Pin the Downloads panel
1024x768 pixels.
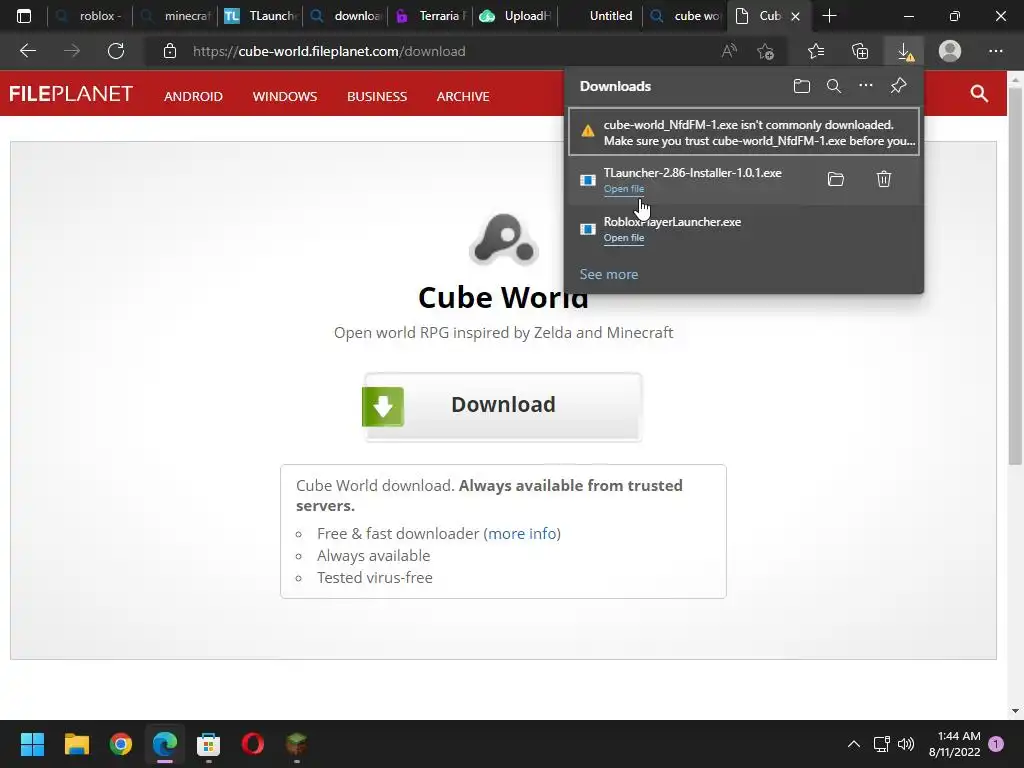click(x=899, y=86)
